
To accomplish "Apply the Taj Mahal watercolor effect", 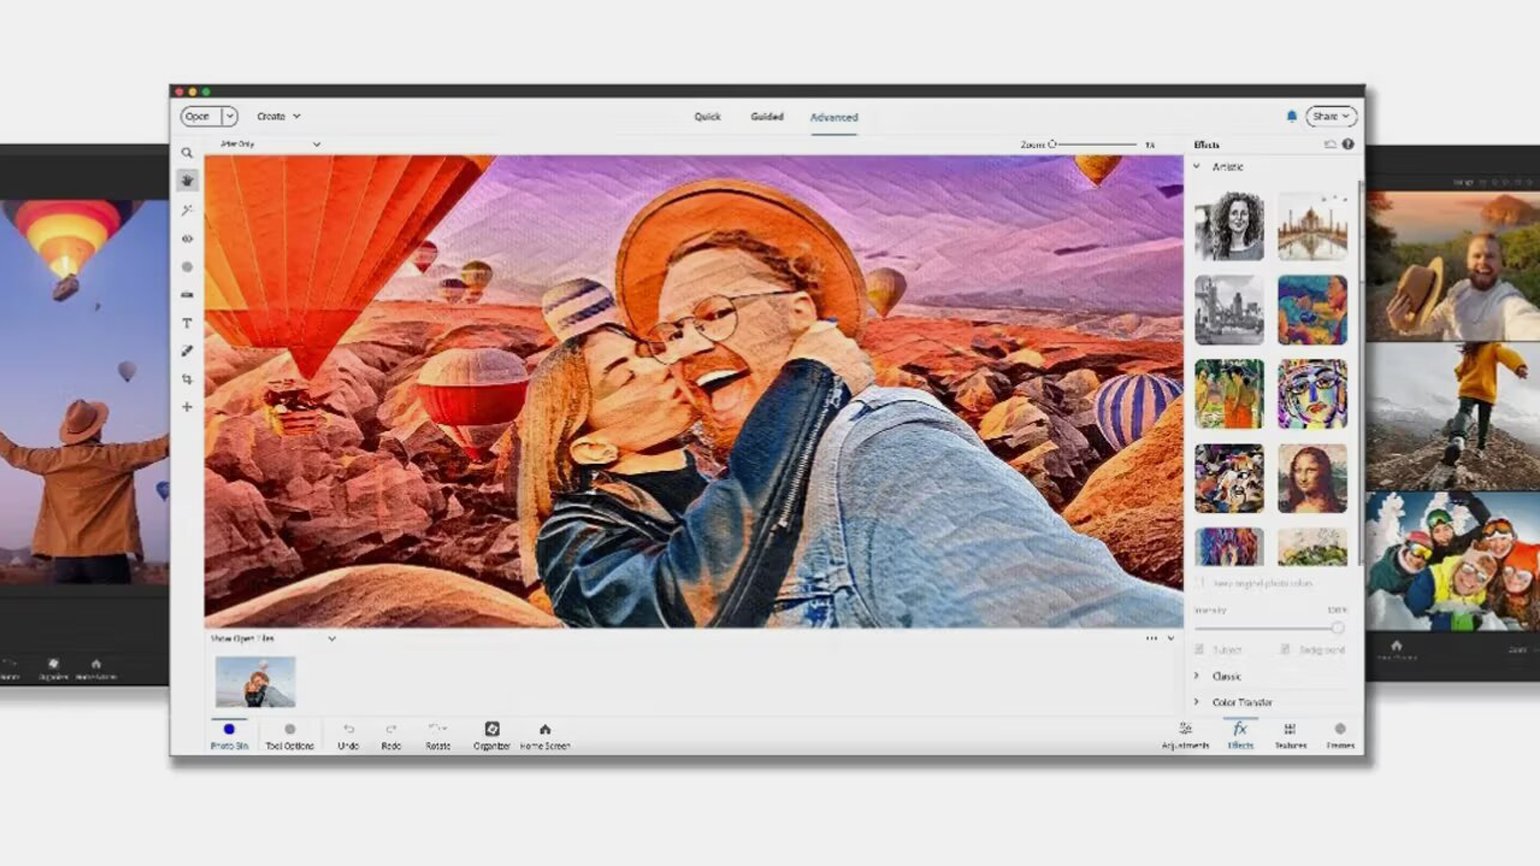I will pos(1312,227).
